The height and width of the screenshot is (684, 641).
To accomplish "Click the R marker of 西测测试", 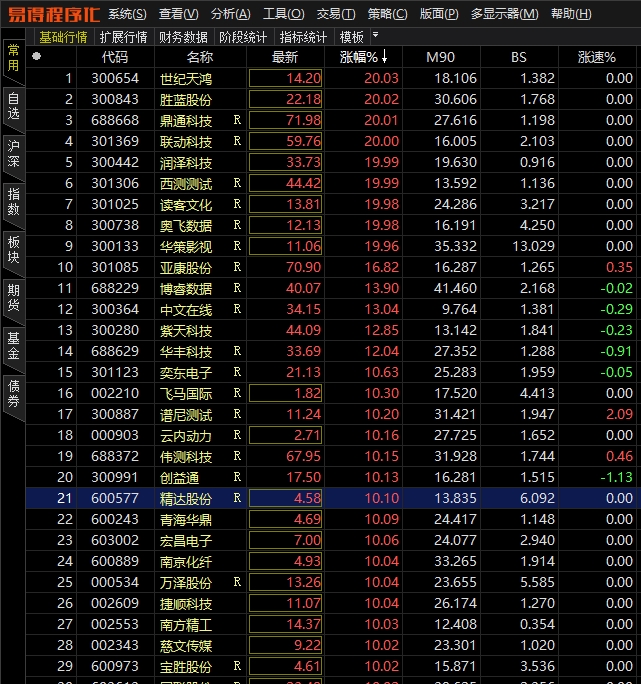I will [237, 183].
